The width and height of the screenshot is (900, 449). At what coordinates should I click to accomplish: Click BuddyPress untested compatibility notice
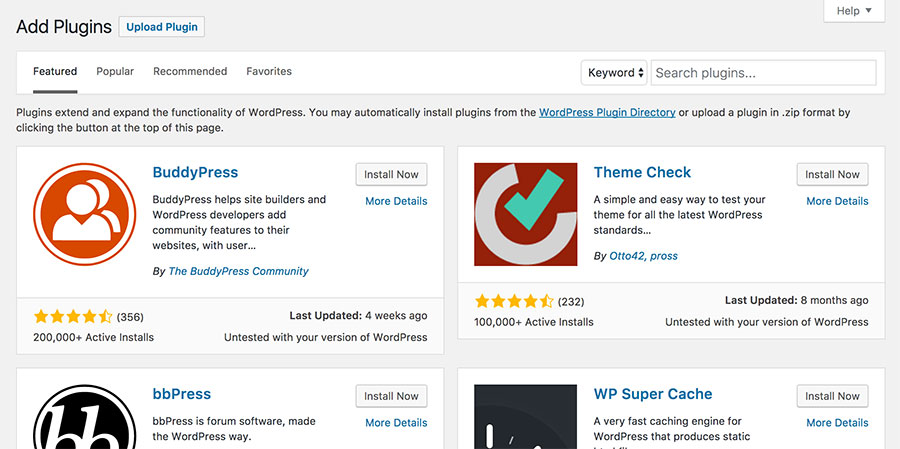click(x=325, y=337)
